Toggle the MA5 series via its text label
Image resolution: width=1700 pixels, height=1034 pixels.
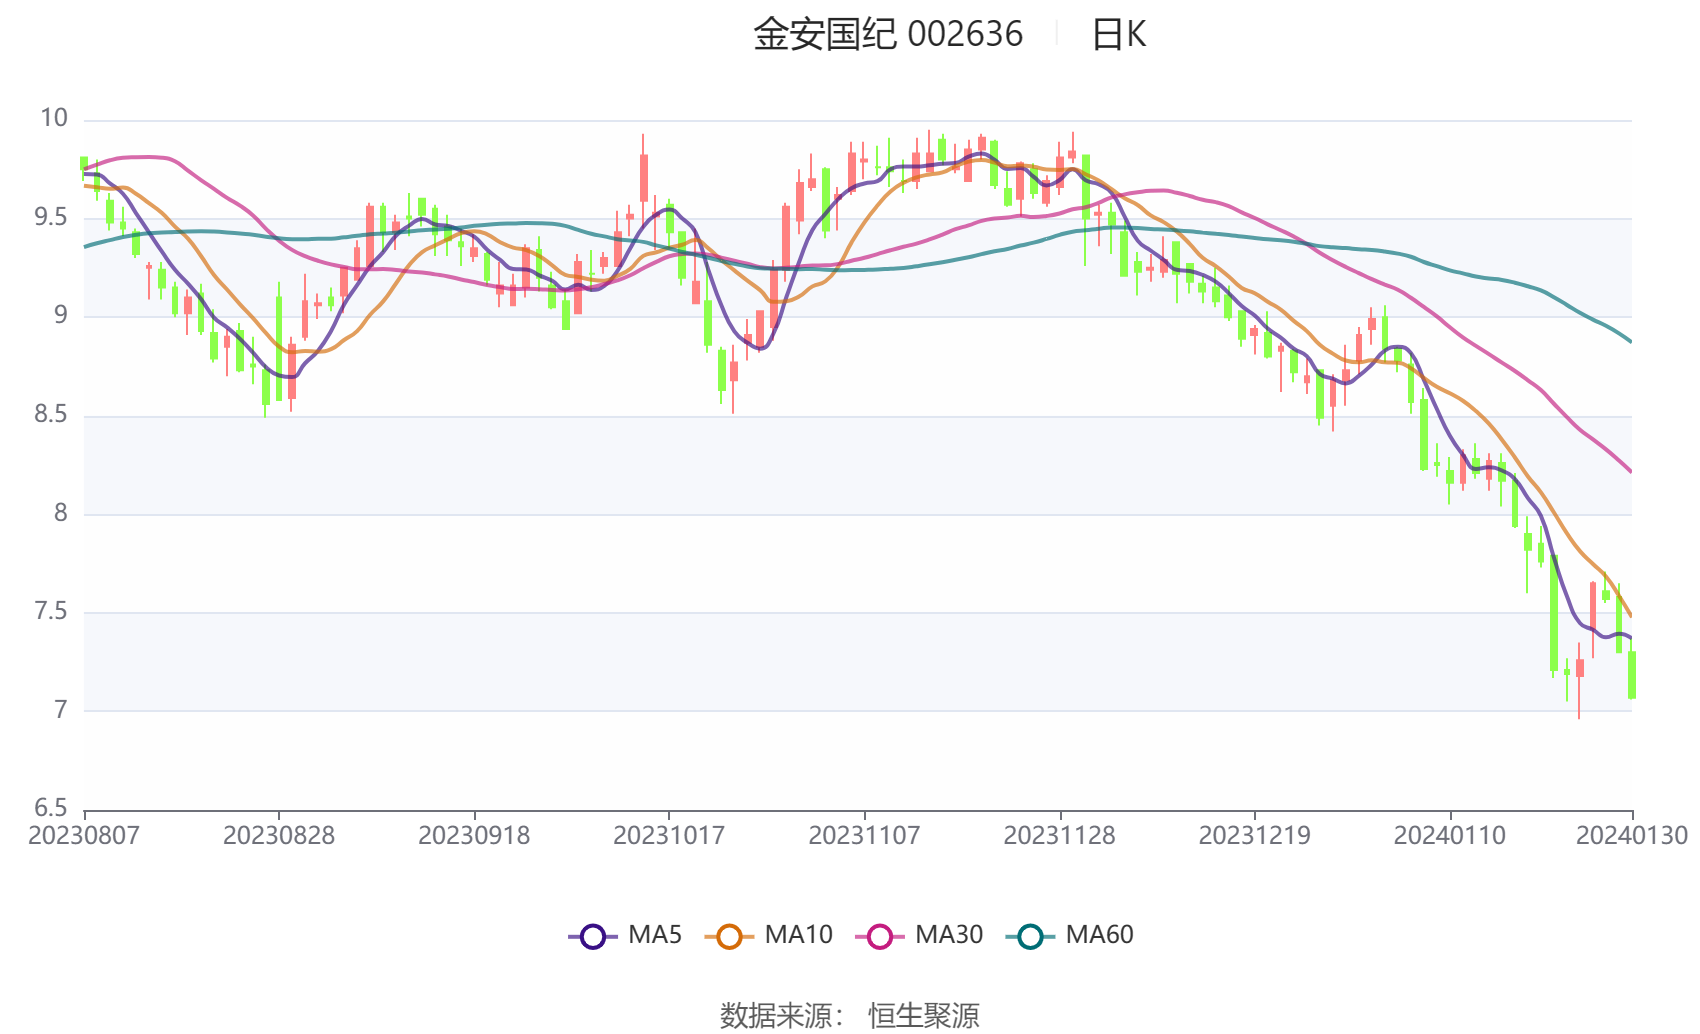coord(655,935)
